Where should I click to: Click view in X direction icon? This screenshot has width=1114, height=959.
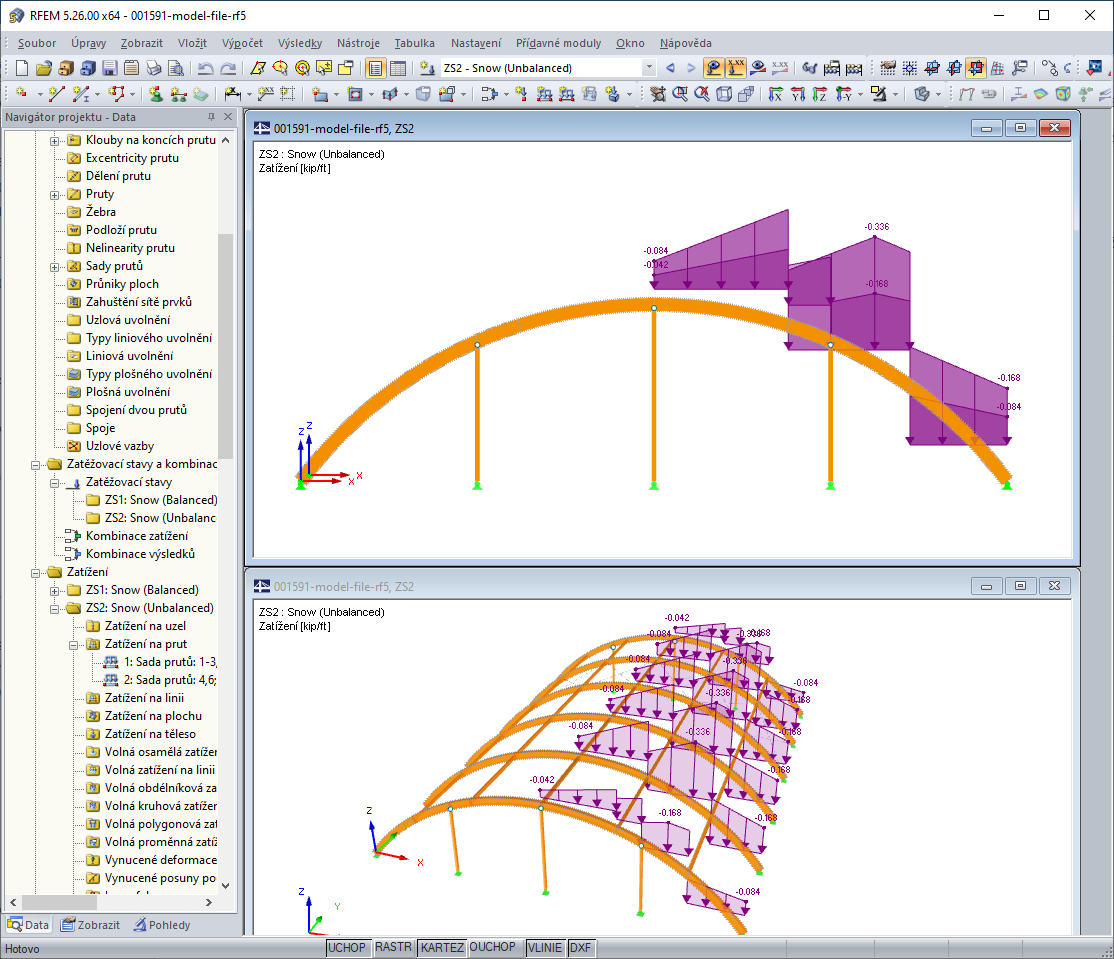[776, 94]
